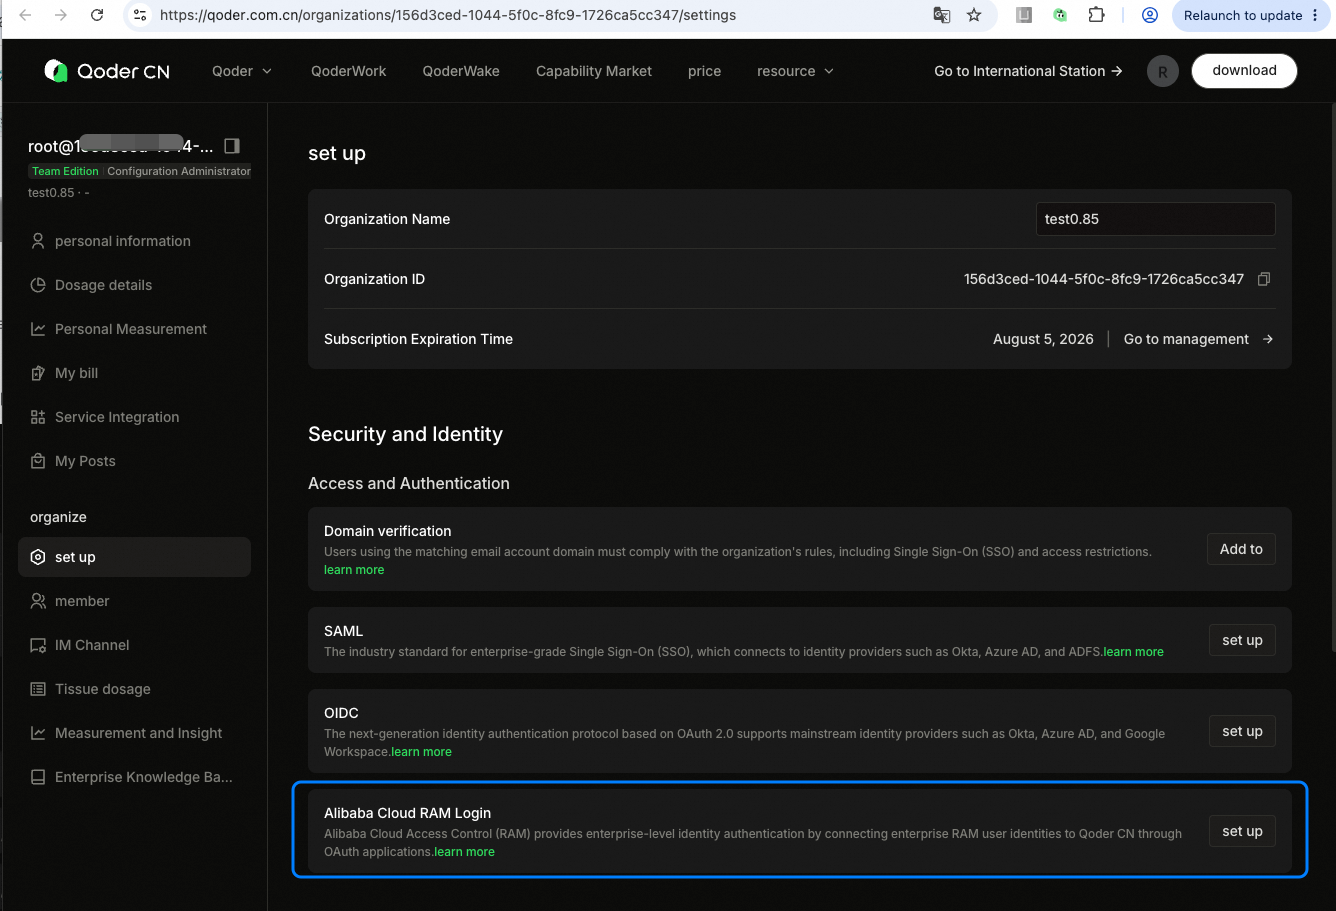This screenshot has height=911, width=1336.
Task: Click the Qoder CN logo
Action: [x=107, y=71]
